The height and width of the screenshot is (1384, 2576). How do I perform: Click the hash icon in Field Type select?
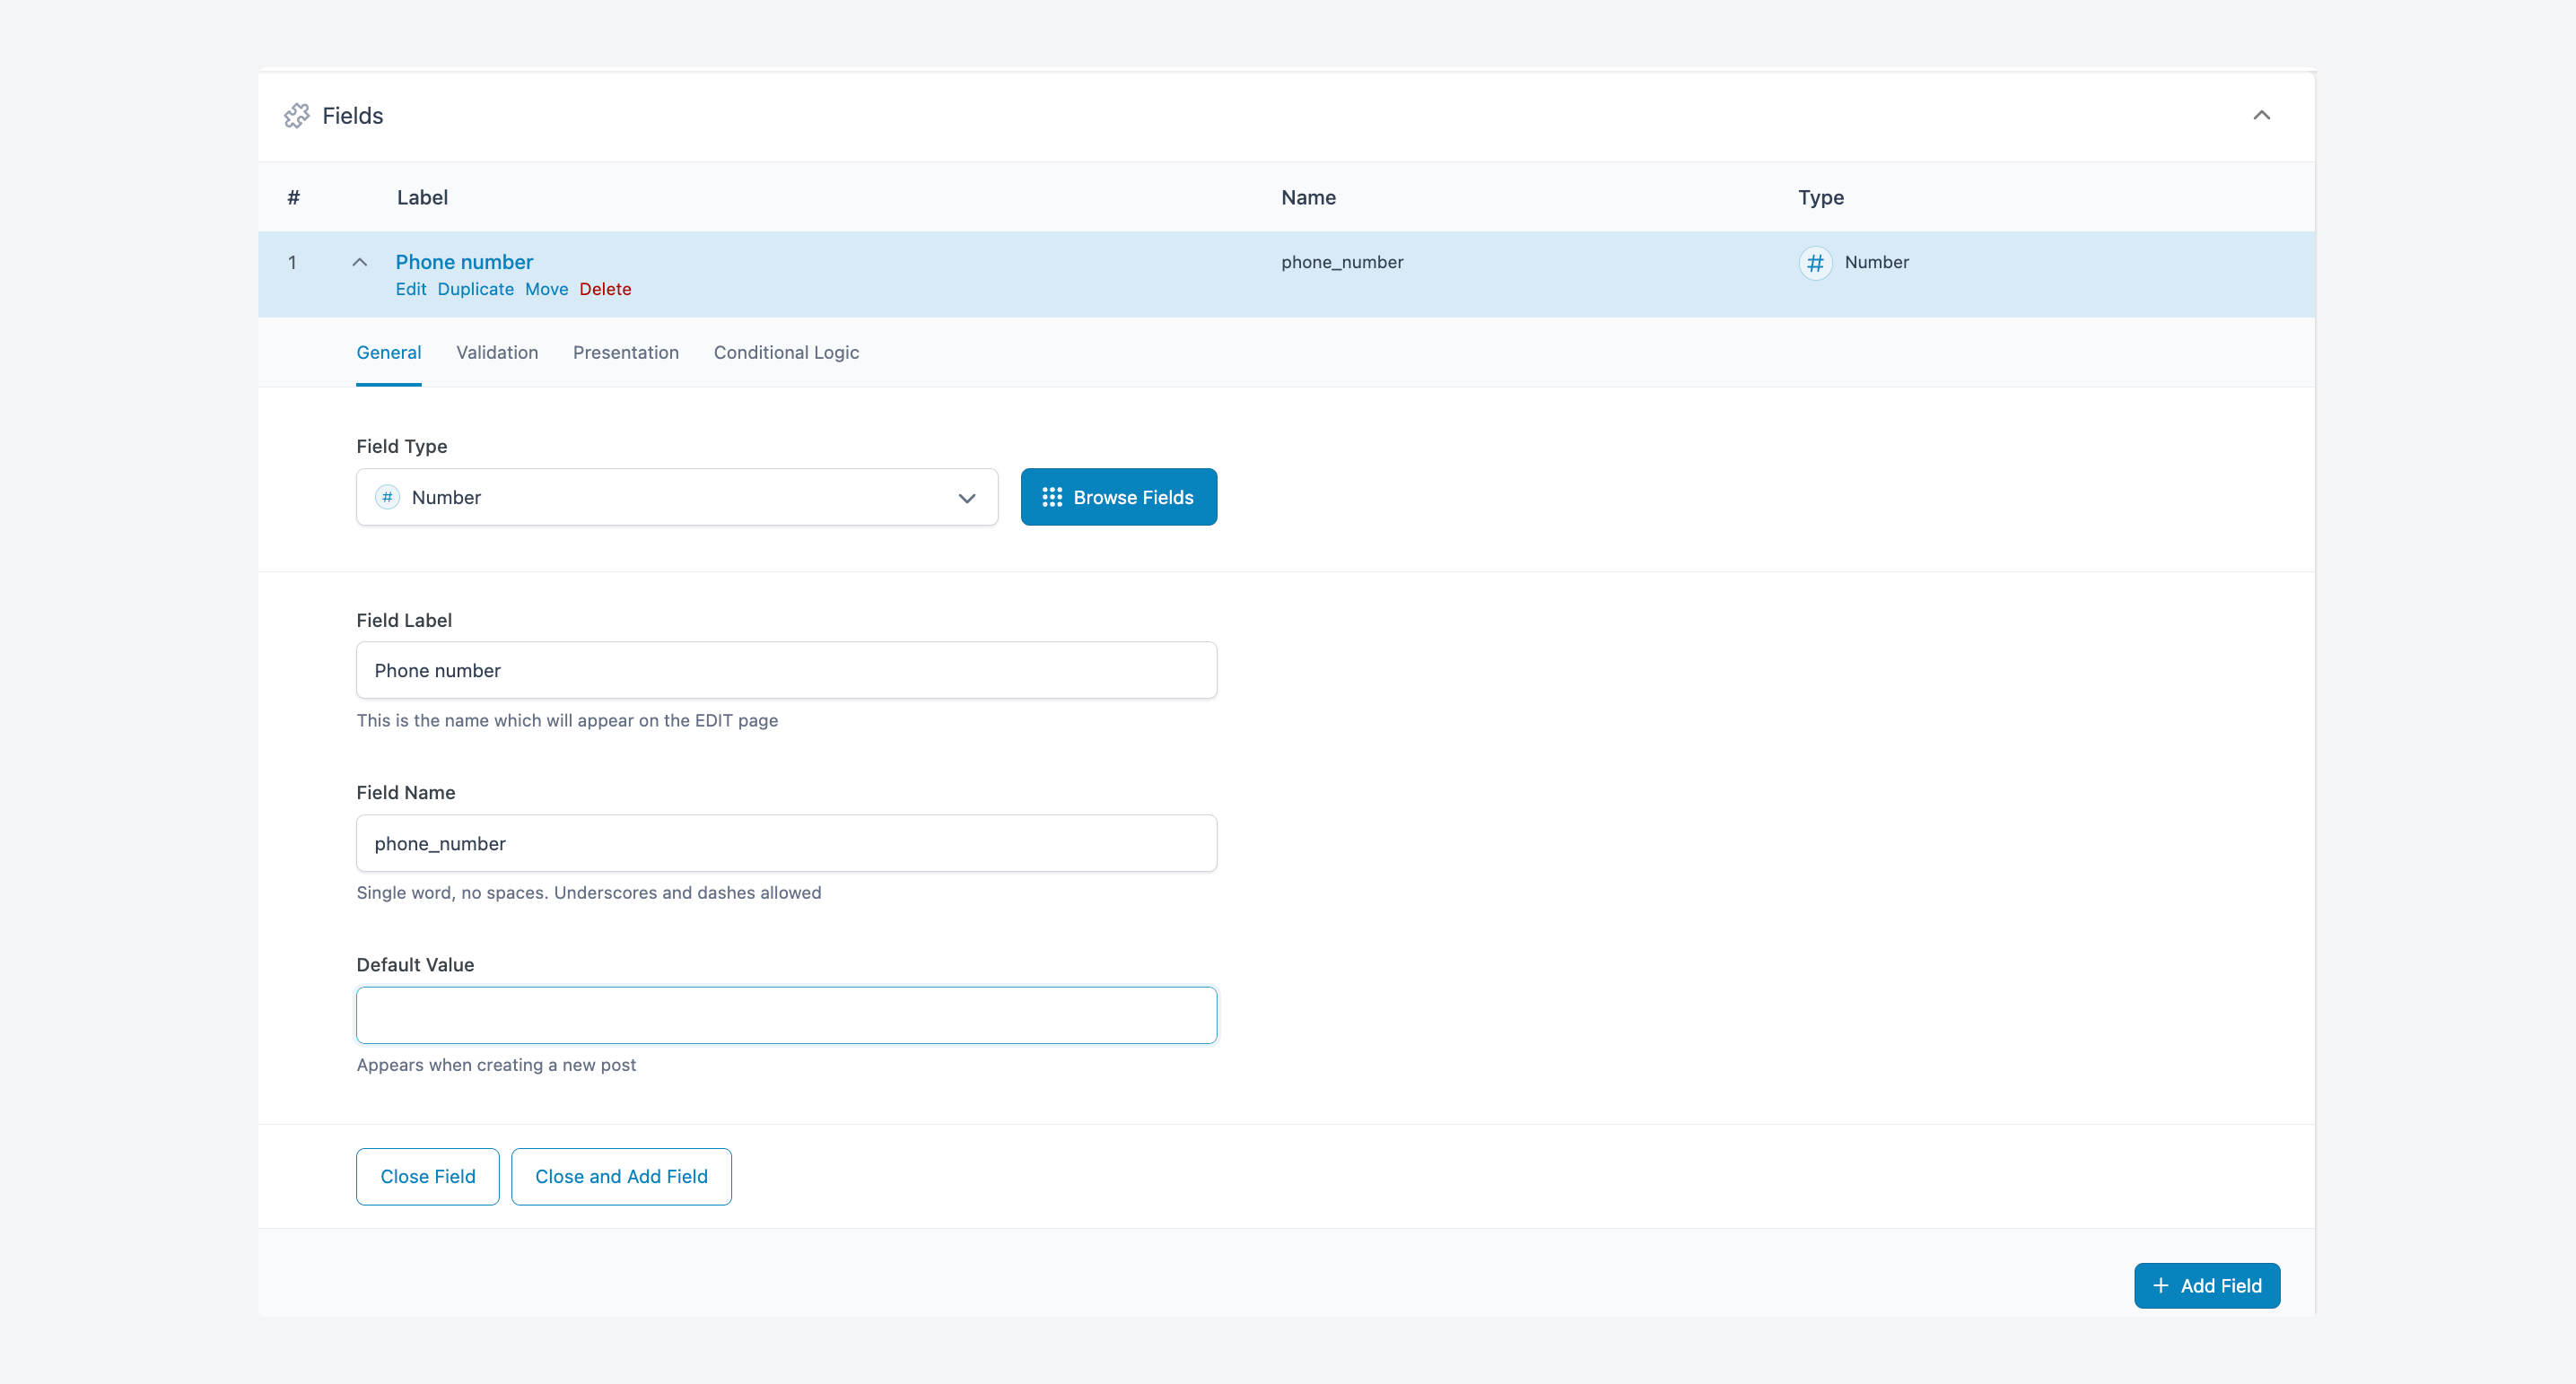point(387,497)
